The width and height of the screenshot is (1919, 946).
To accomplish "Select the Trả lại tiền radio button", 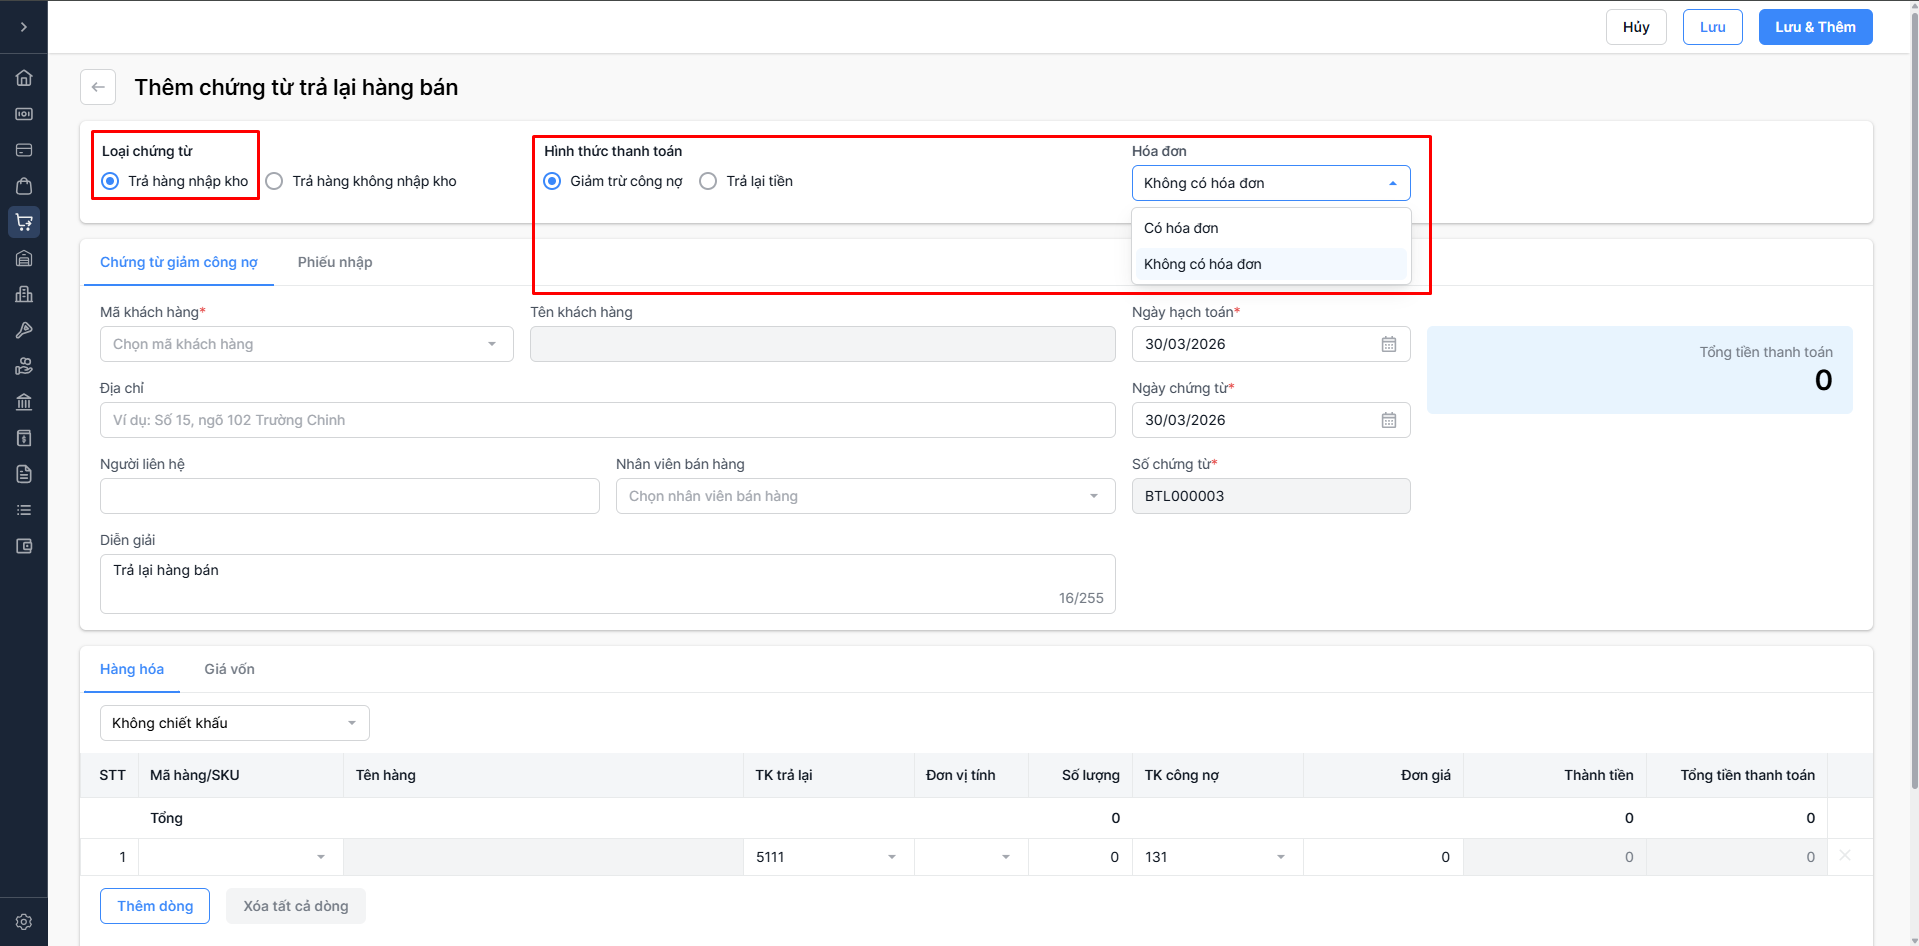I will tap(708, 181).
